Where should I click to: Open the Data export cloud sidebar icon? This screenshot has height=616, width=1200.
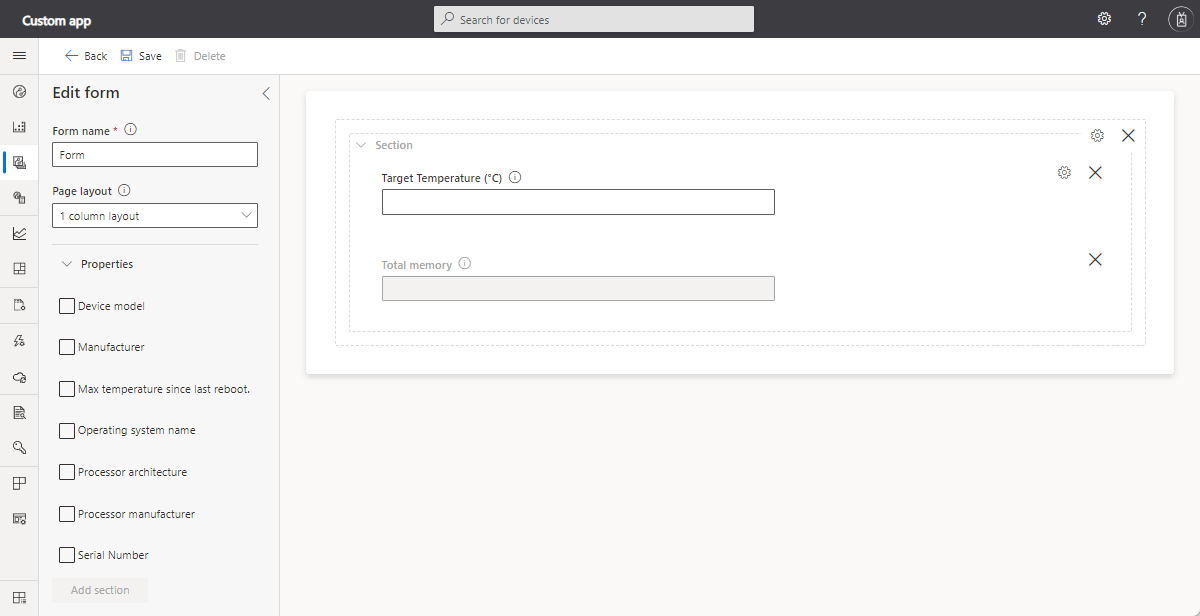point(19,377)
